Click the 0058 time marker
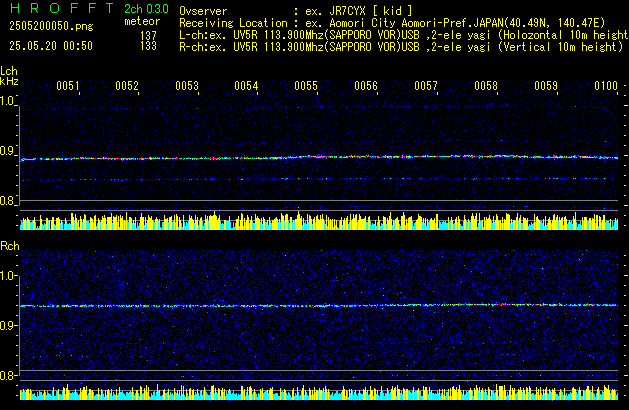This screenshot has width=629, height=410. coord(486,85)
